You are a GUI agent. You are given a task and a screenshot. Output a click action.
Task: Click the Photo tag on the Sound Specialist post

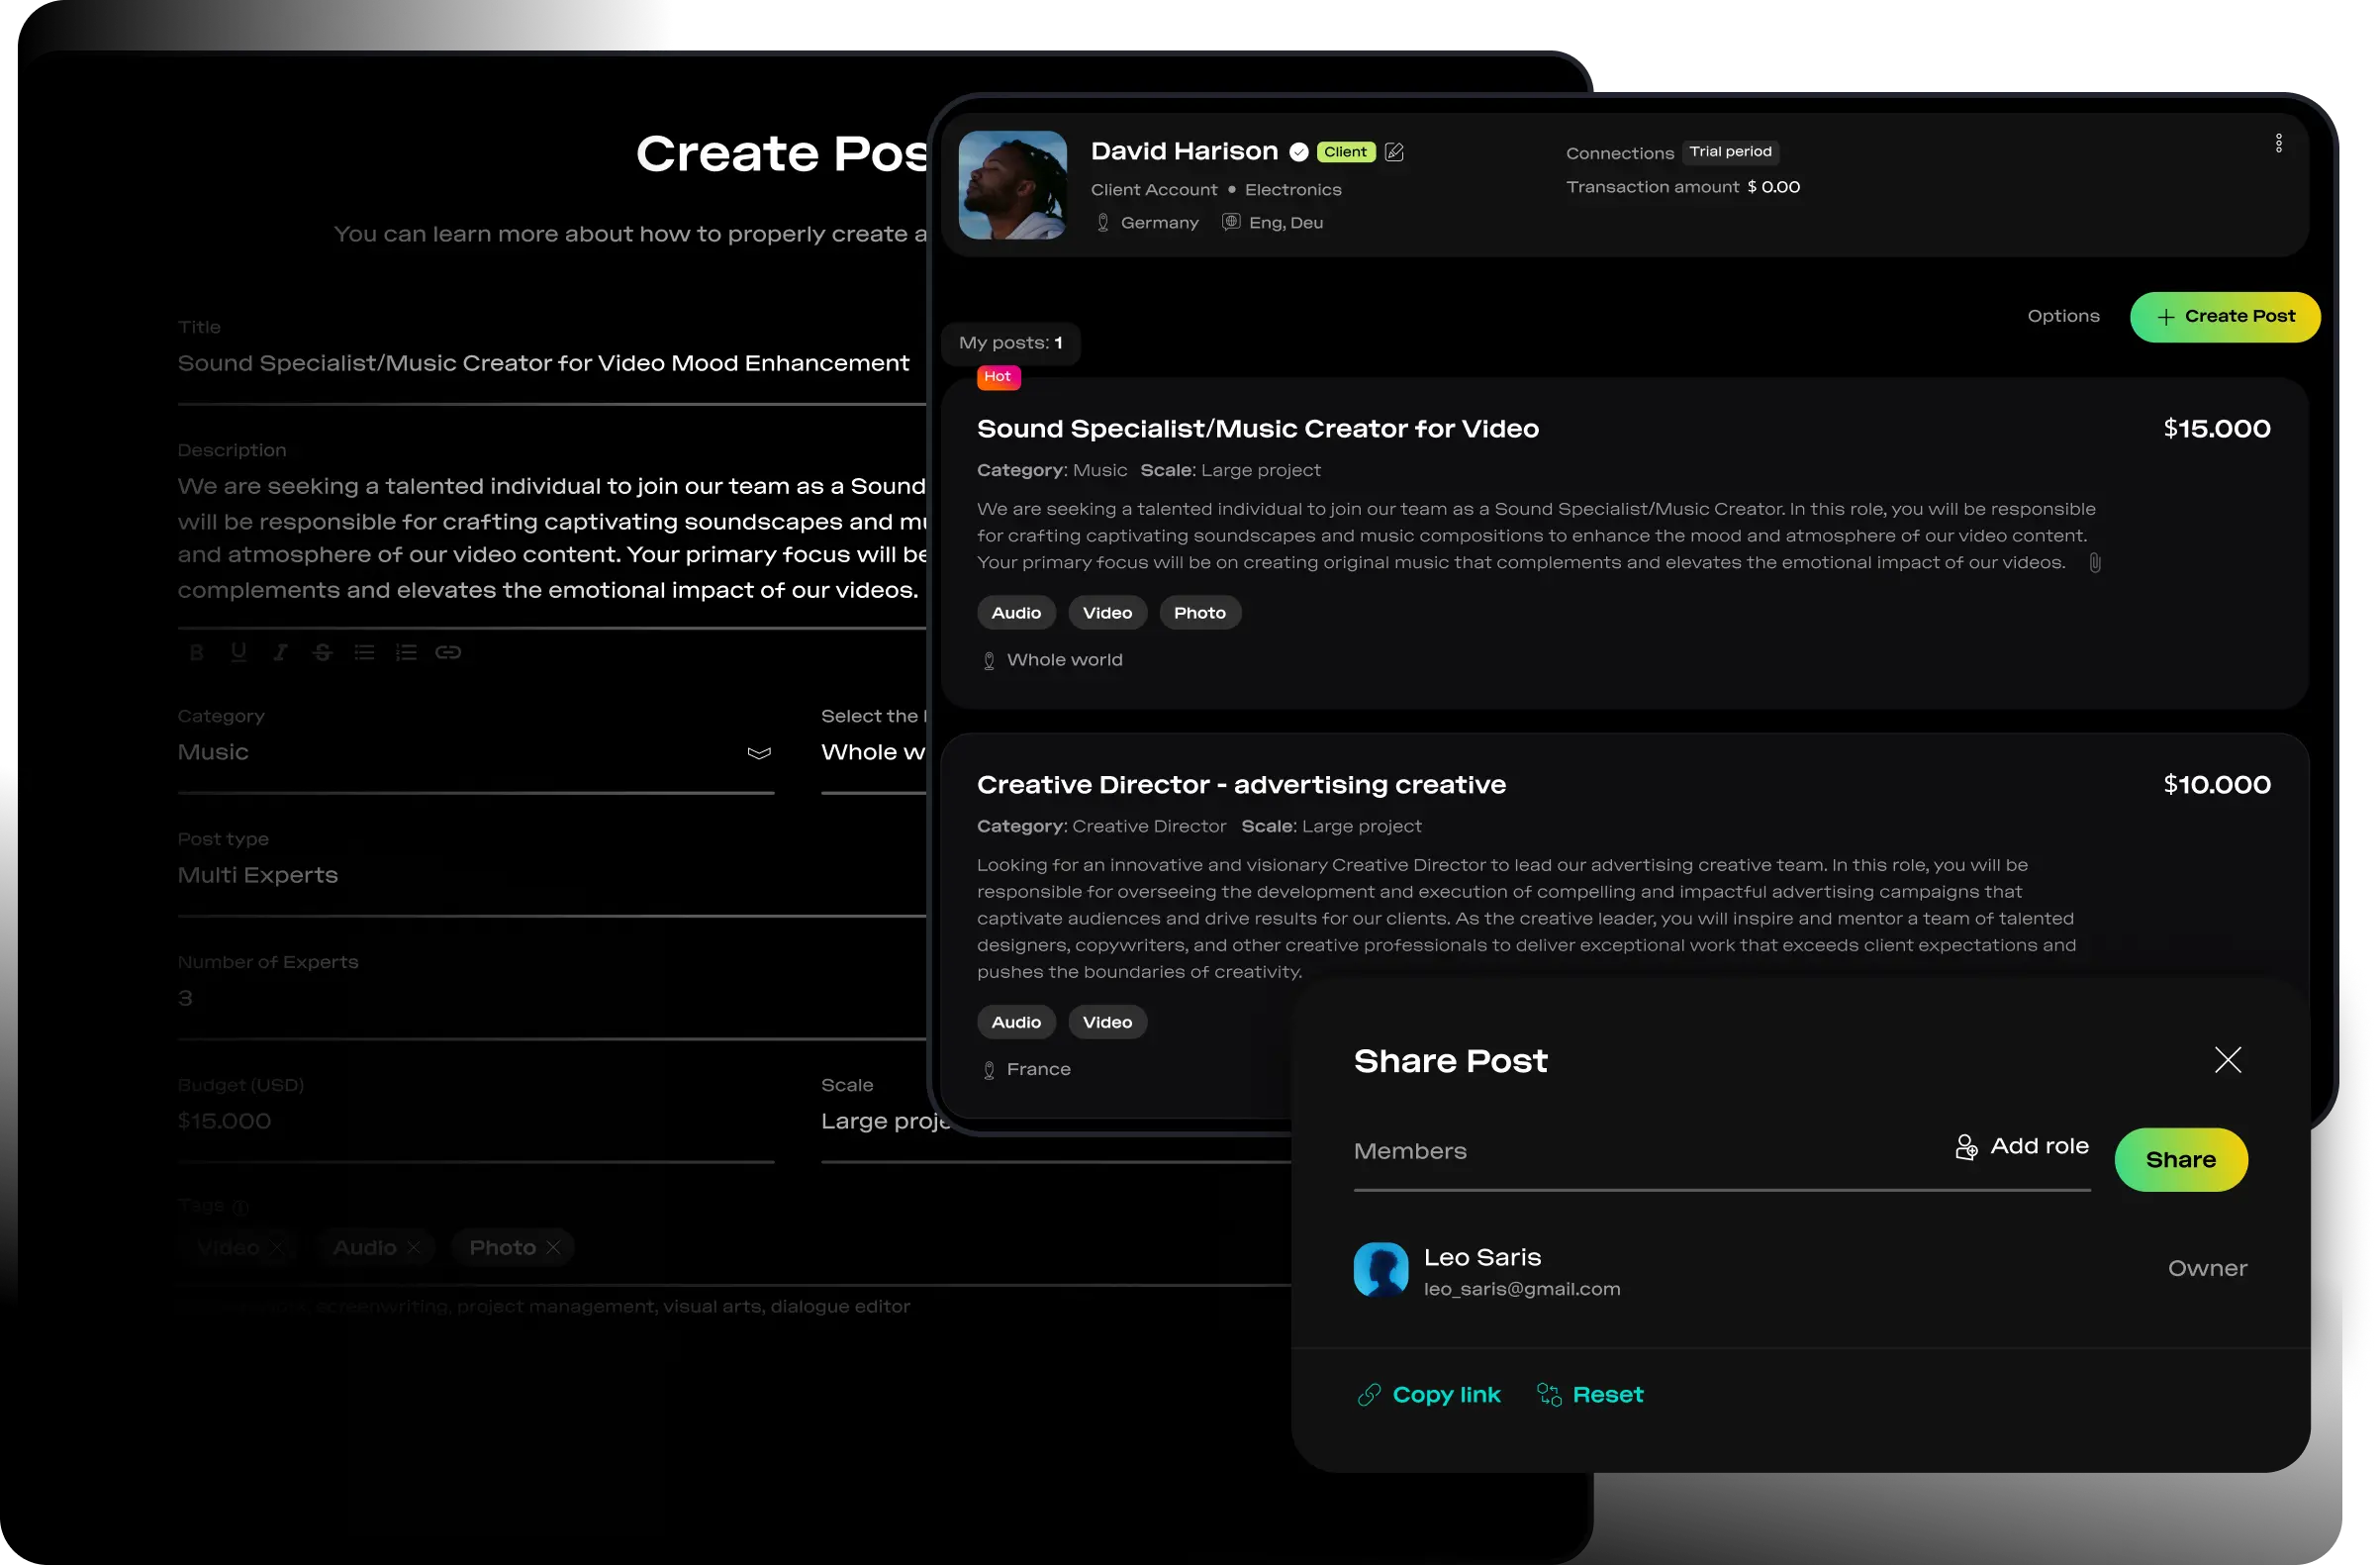click(x=1199, y=613)
